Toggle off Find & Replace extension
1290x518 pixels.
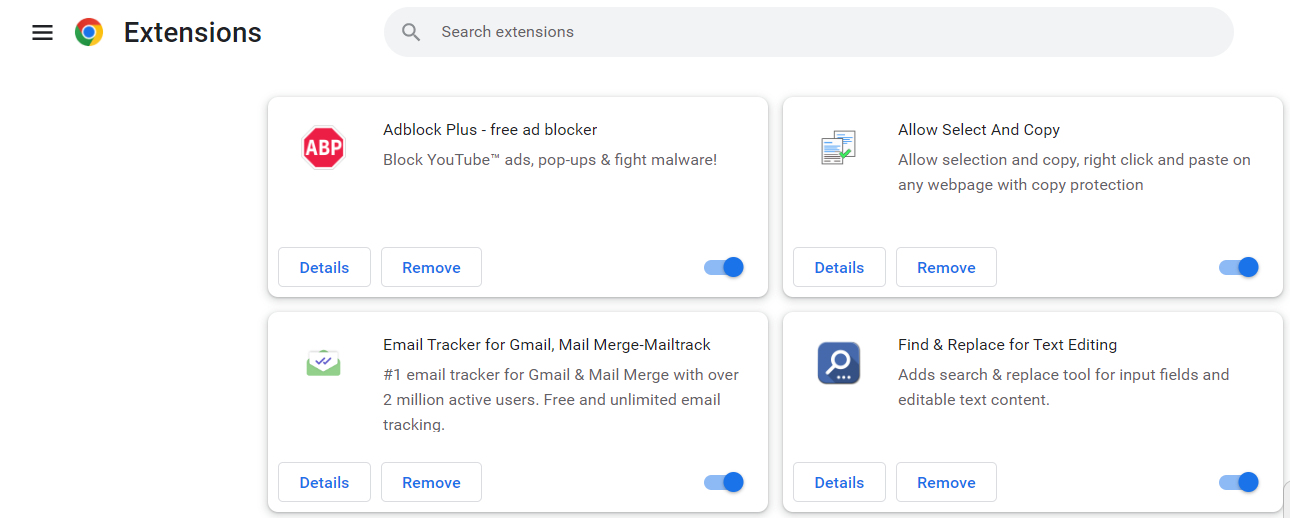[1238, 482]
